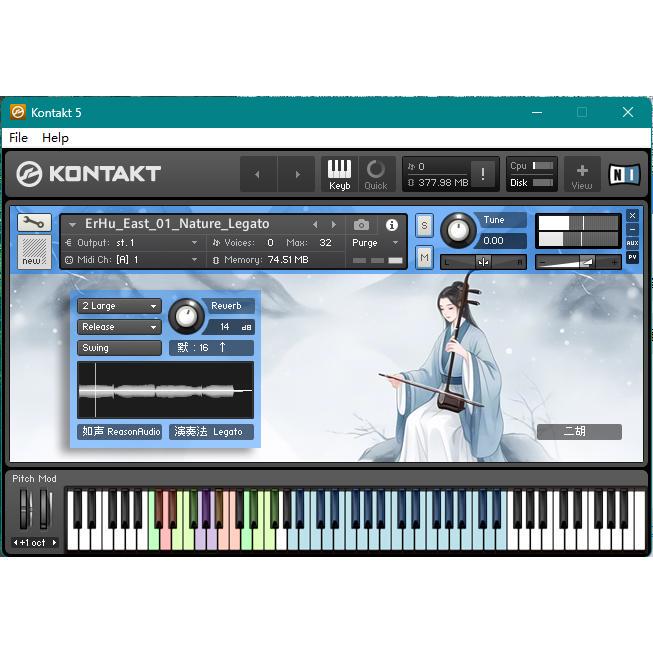
Task: Click the Kontakt logo in header
Action: click(x=88, y=174)
